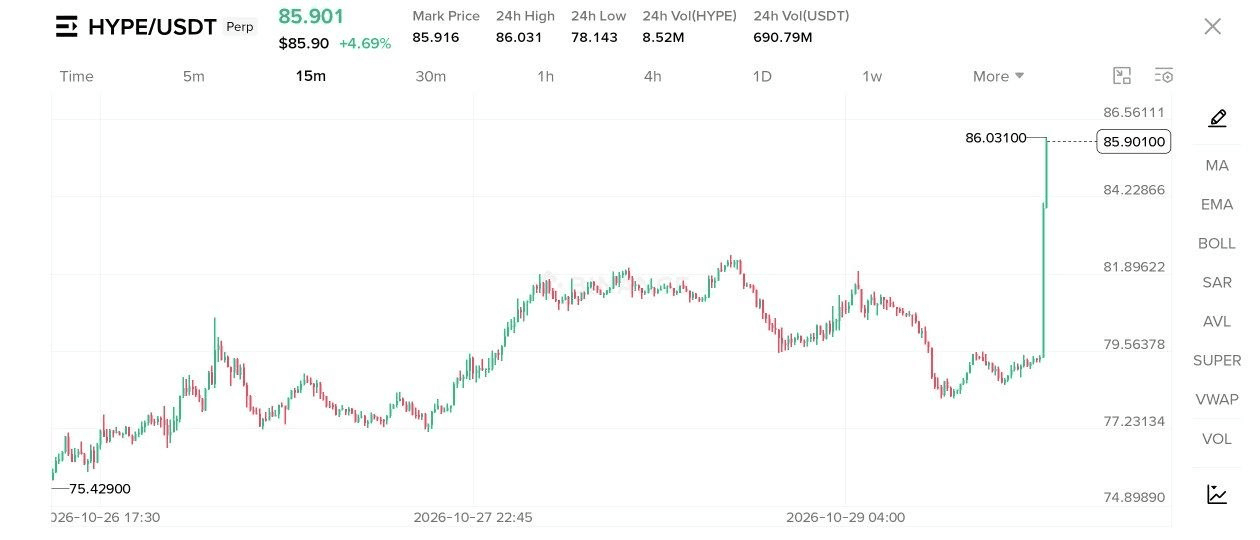Image resolution: width=1260 pixels, height=540 pixels.
Task: Click the 86.56111 price axis label
Action: [1134, 113]
